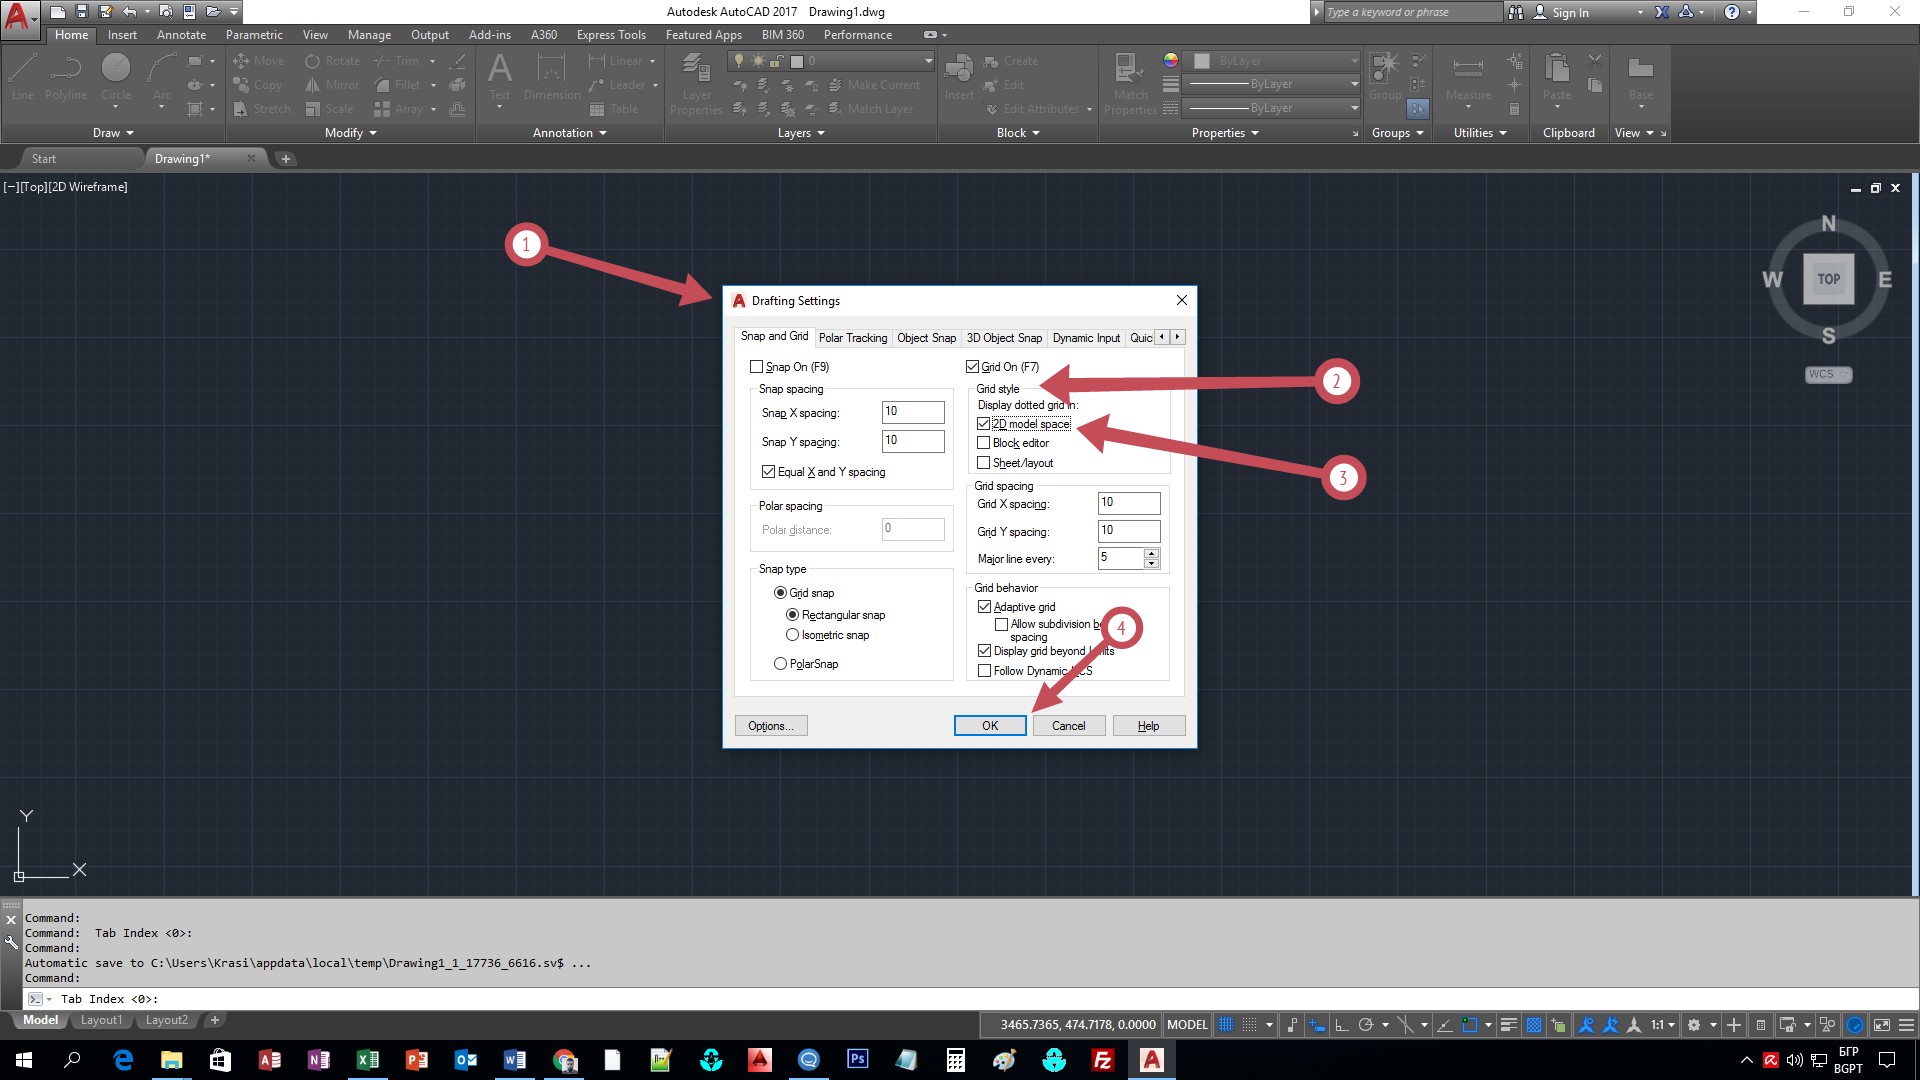Select PolarSnap radio button
Image resolution: width=1920 pixels, height=1080 pixels.
pyautogui.click(x=780, y=664)
